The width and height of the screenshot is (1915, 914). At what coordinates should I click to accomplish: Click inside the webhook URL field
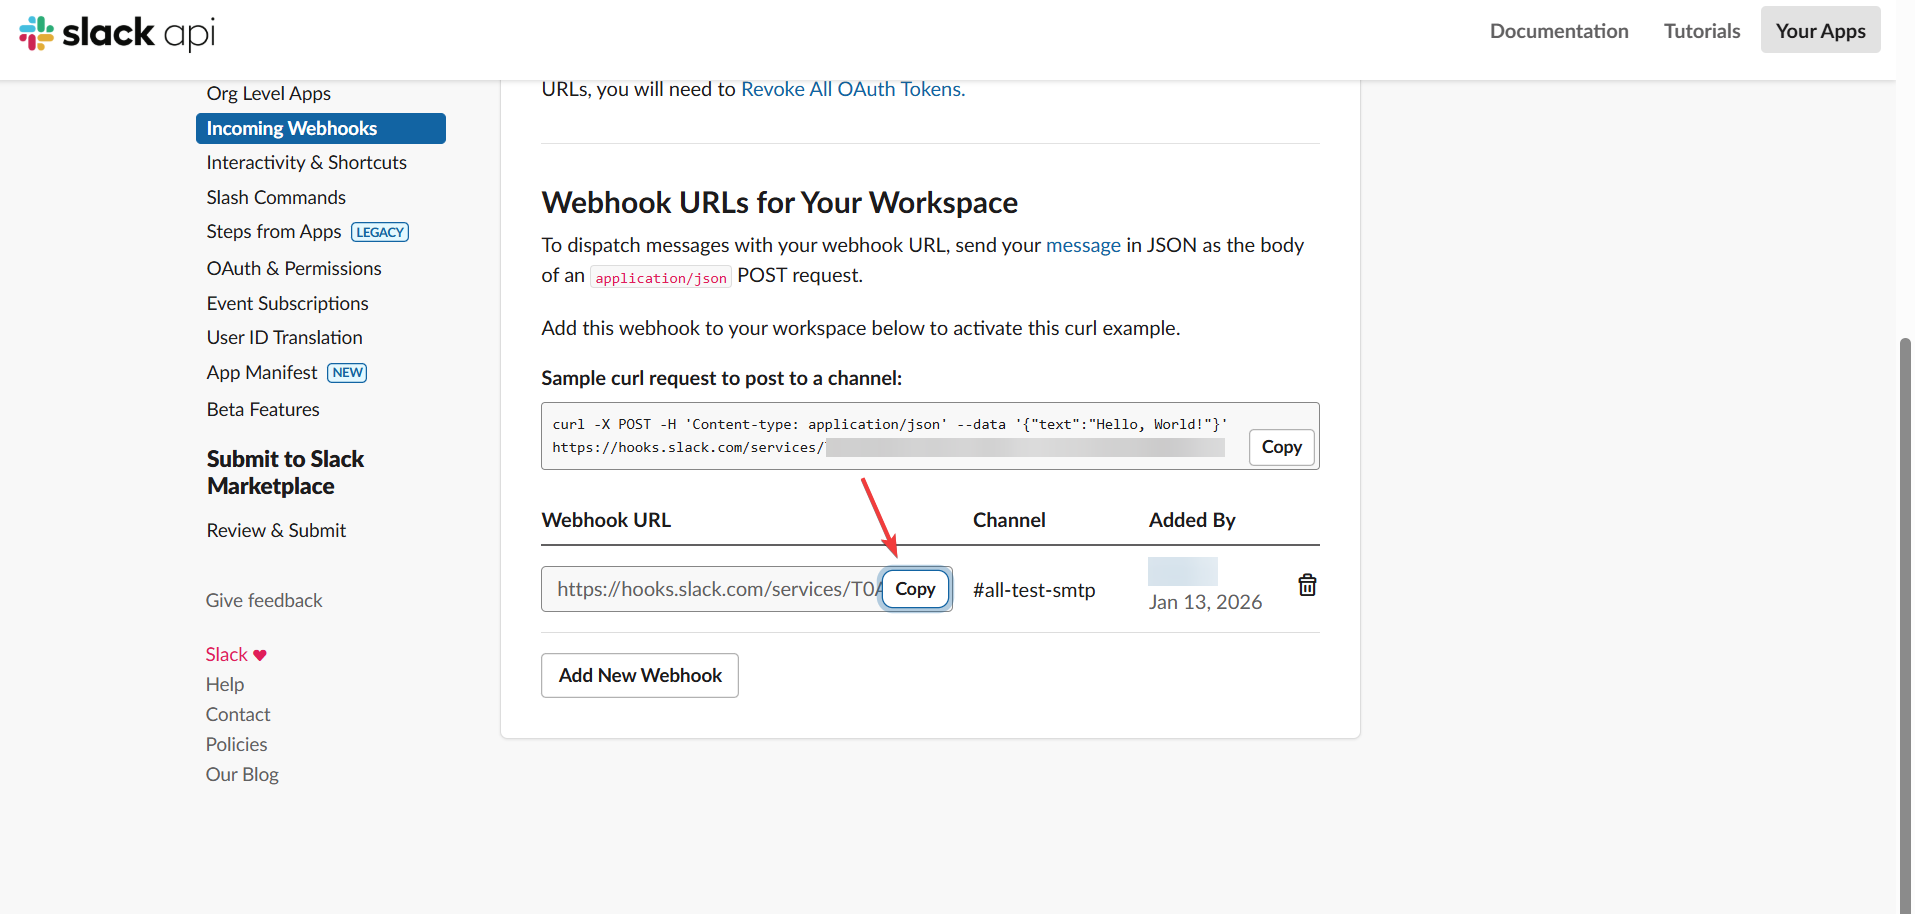tap(700, 589)
